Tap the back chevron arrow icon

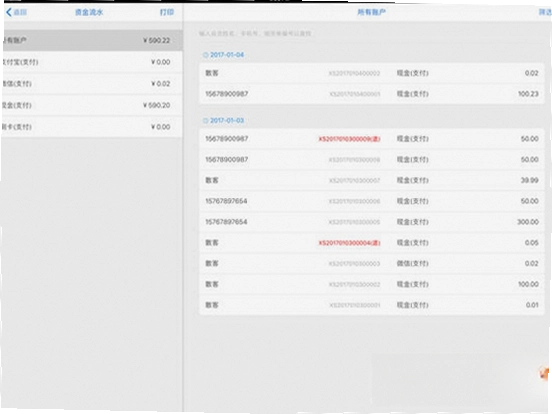(9, 12)
